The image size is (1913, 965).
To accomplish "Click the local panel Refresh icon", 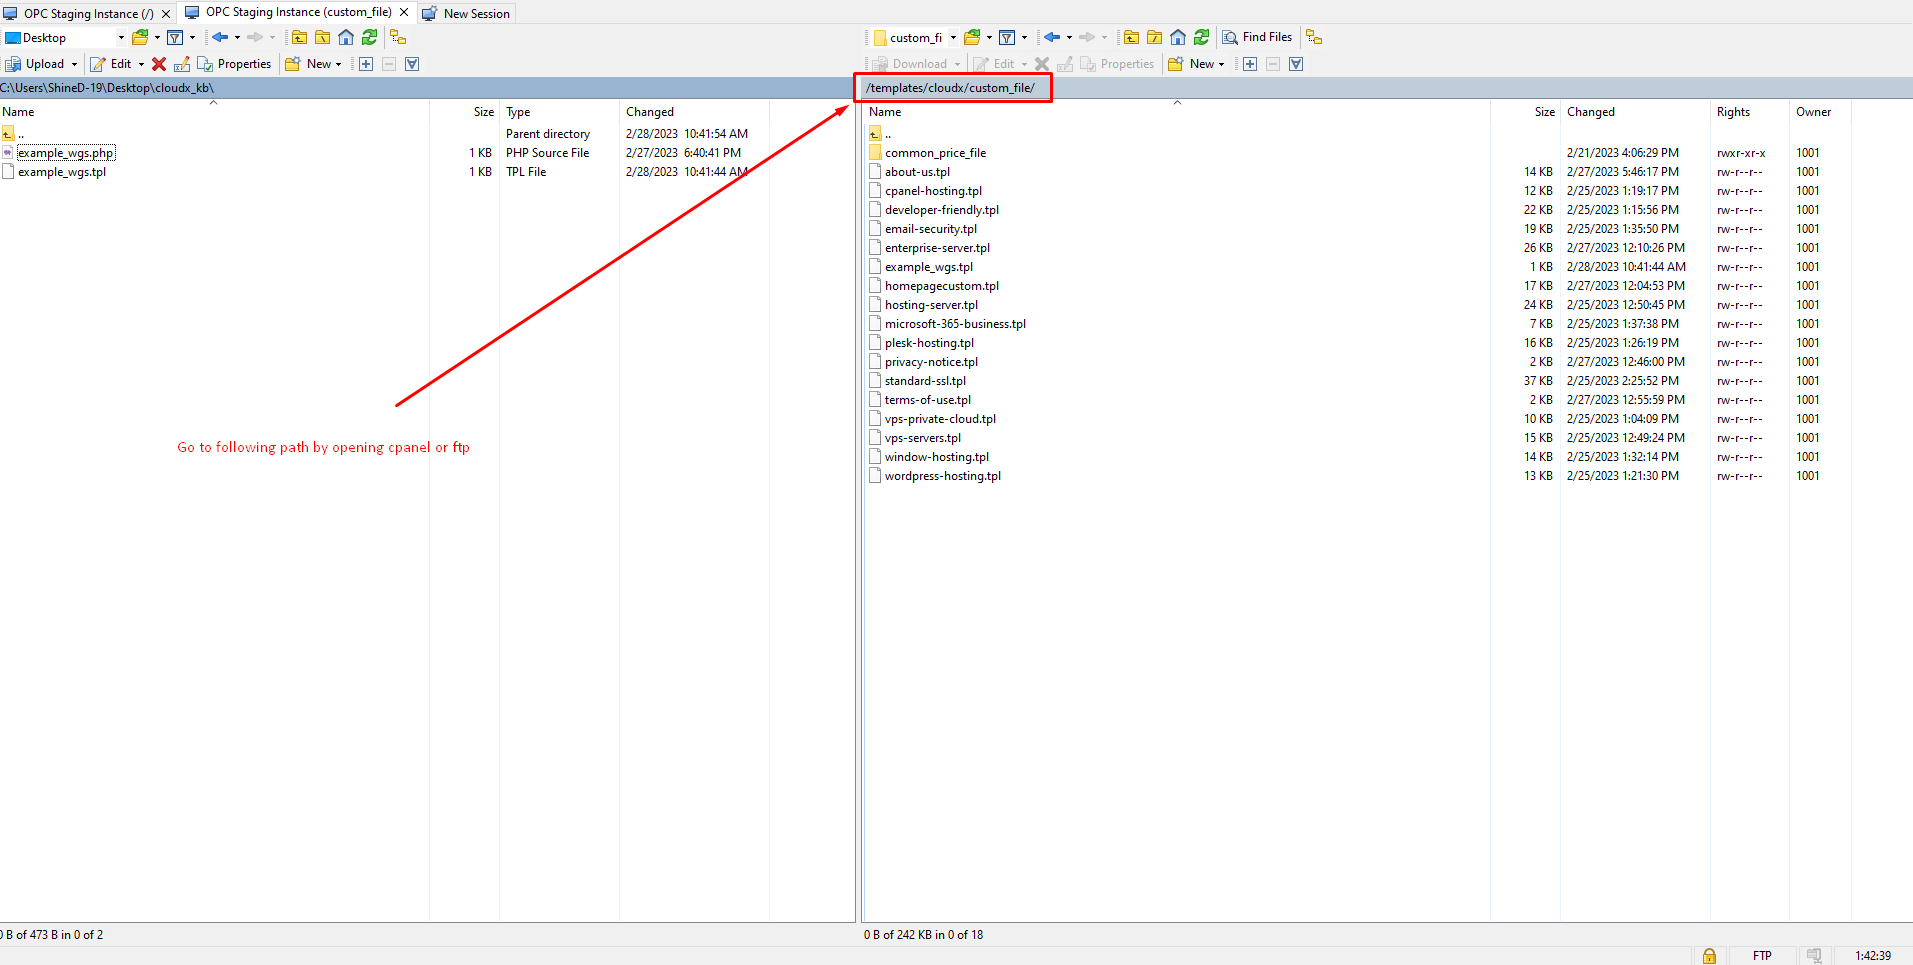I will click(x=369, y=37).
